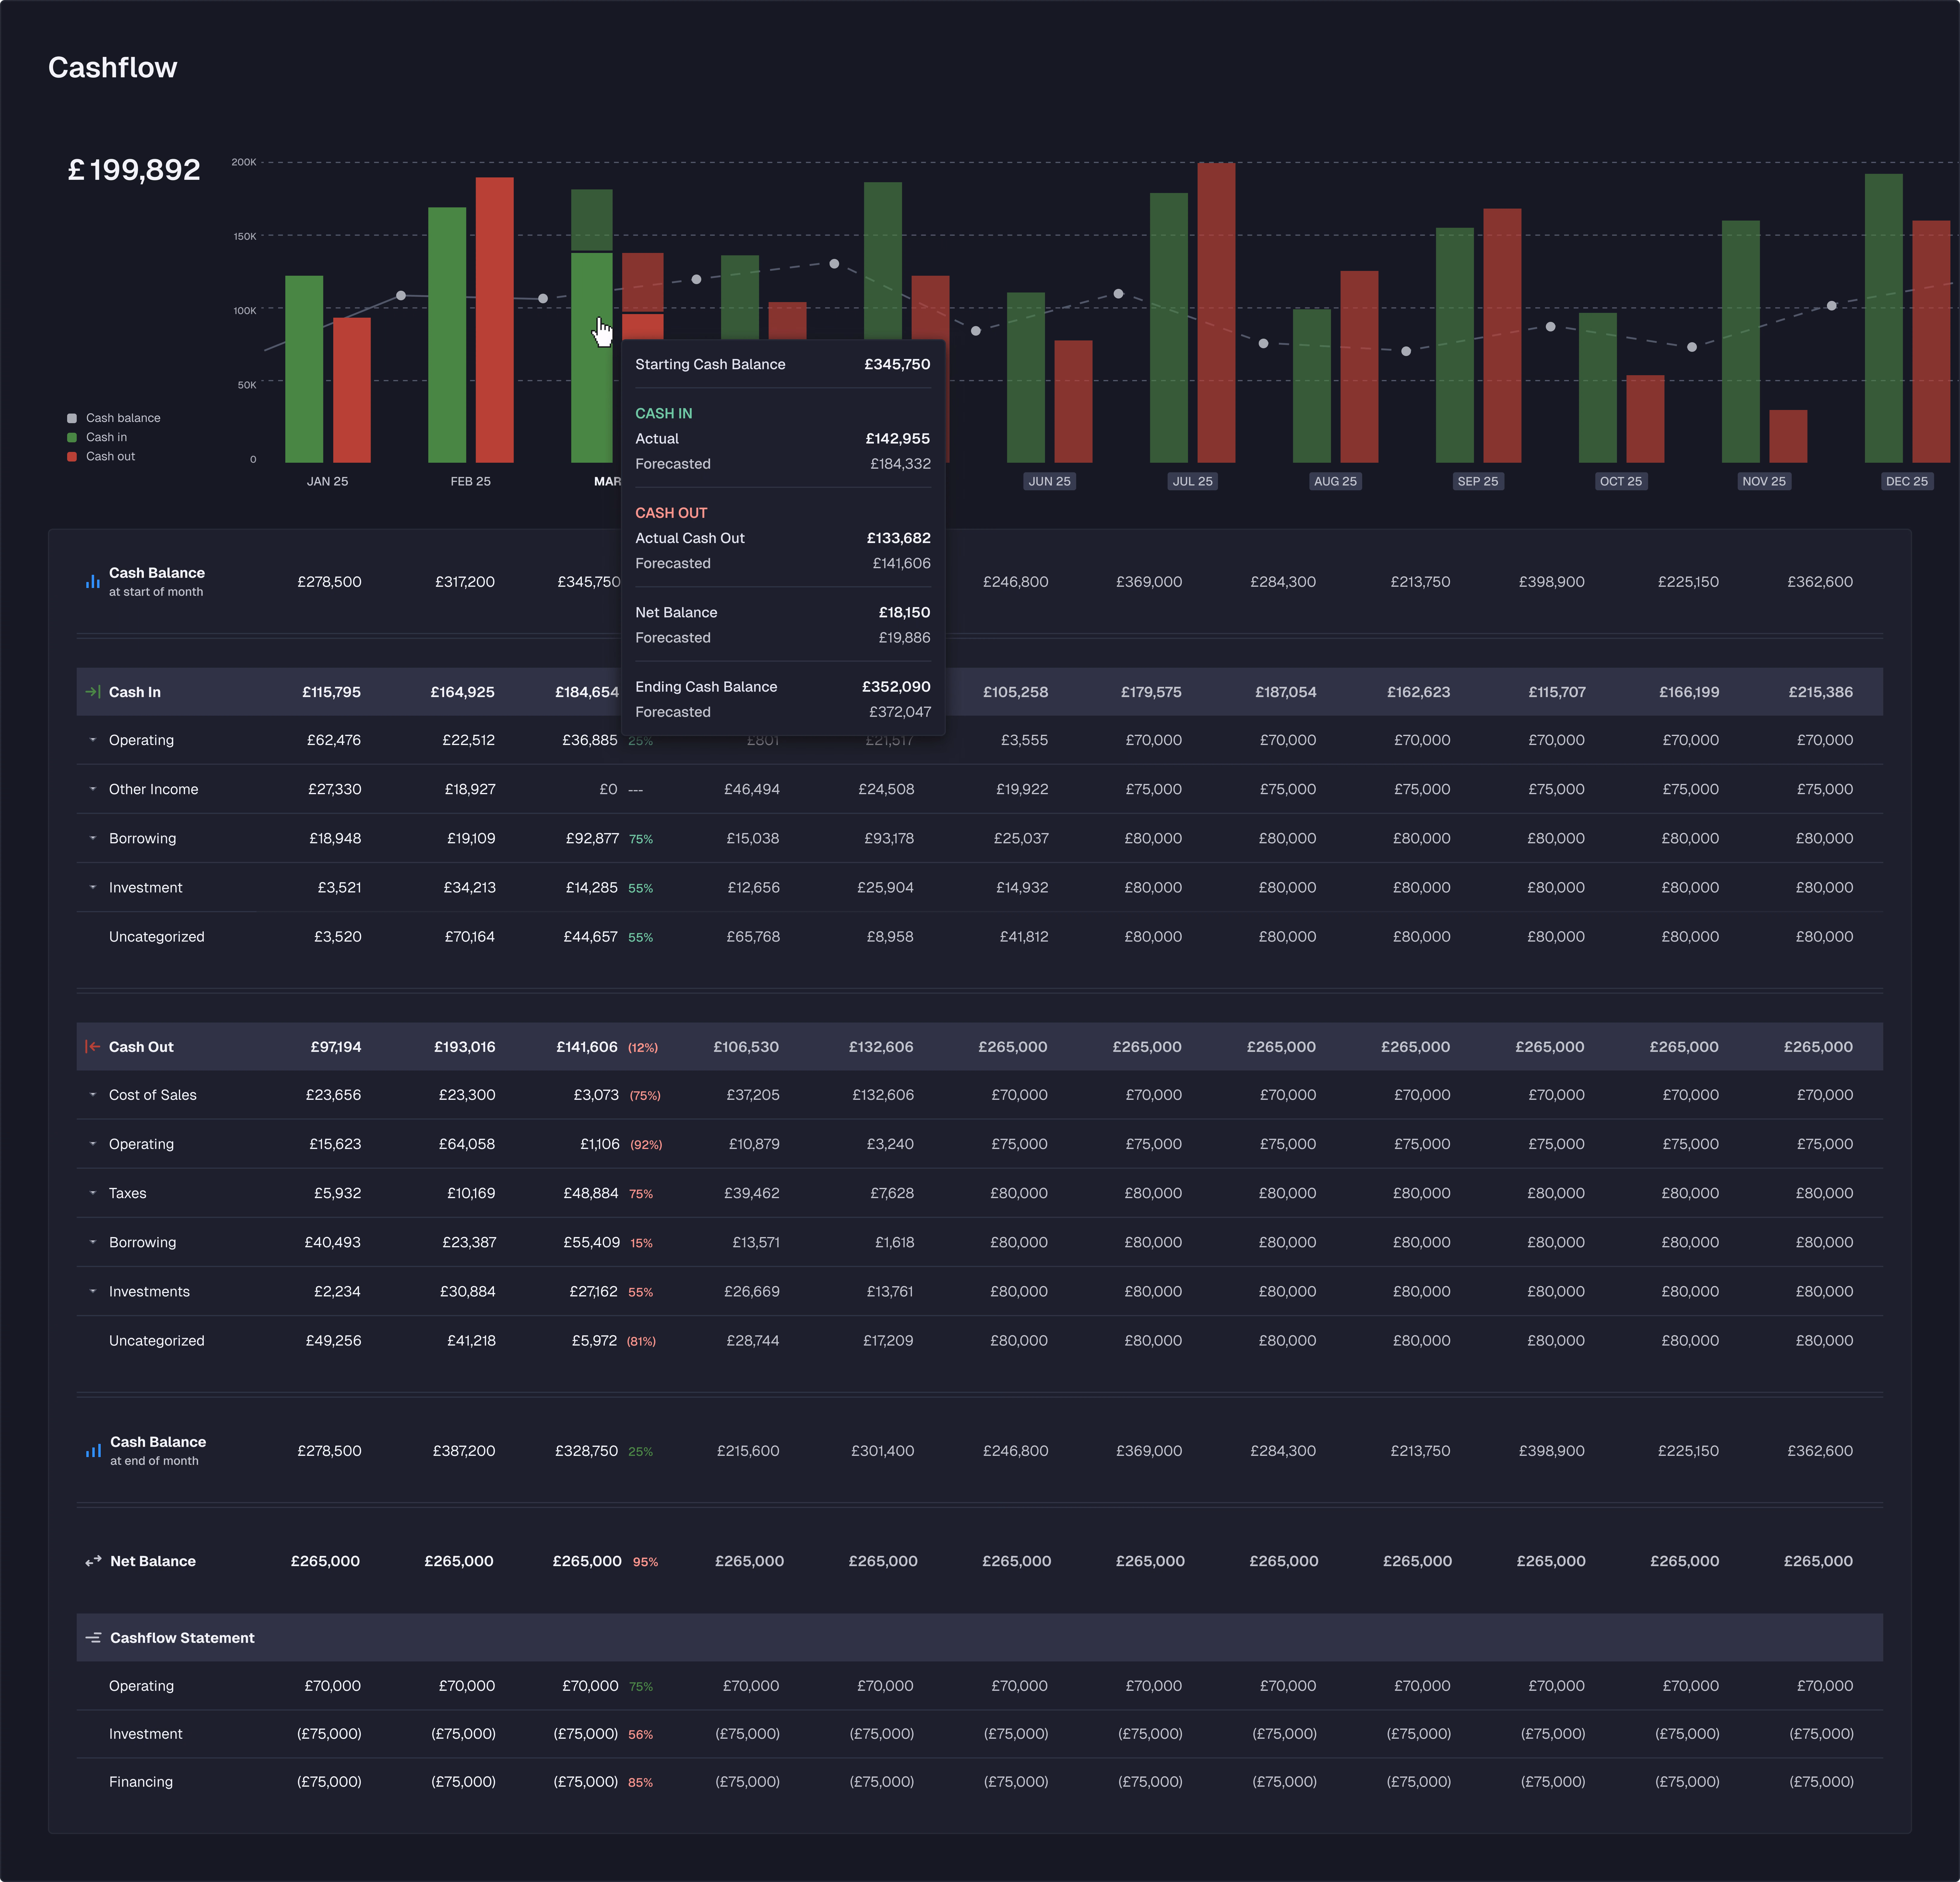Screen dimensions: 1960x1882
Task: Click the Cash Out arrow icon
Action: (x=93, y=1047)
